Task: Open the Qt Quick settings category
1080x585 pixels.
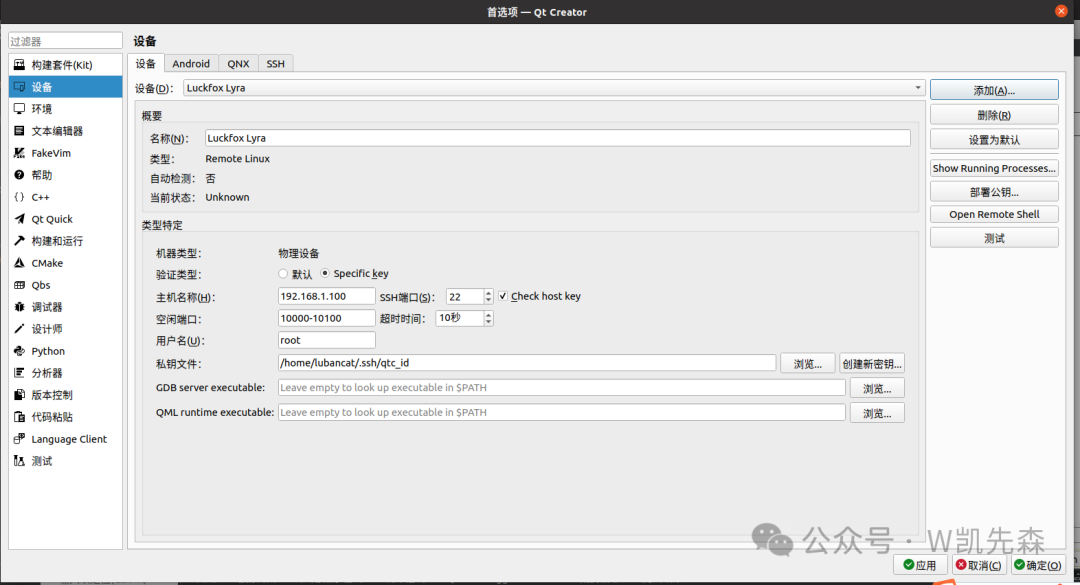Action: click(x=51, y=219)
